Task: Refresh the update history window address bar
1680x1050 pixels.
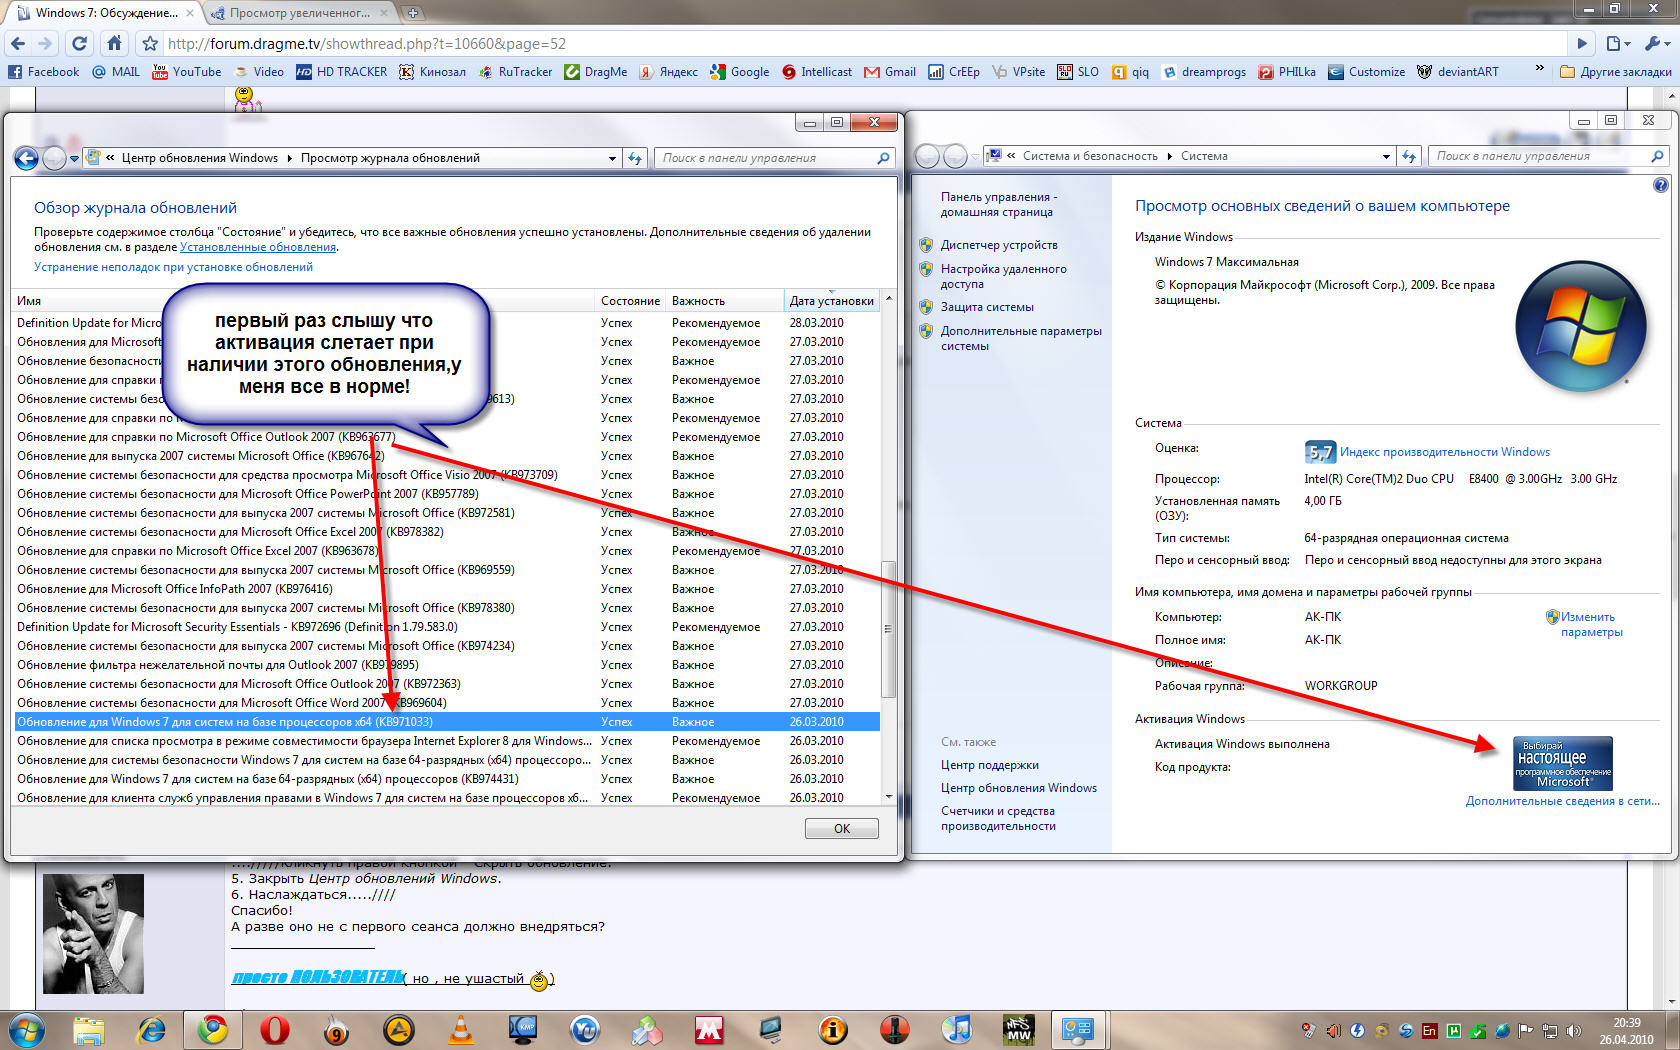Action: point(635,158)
